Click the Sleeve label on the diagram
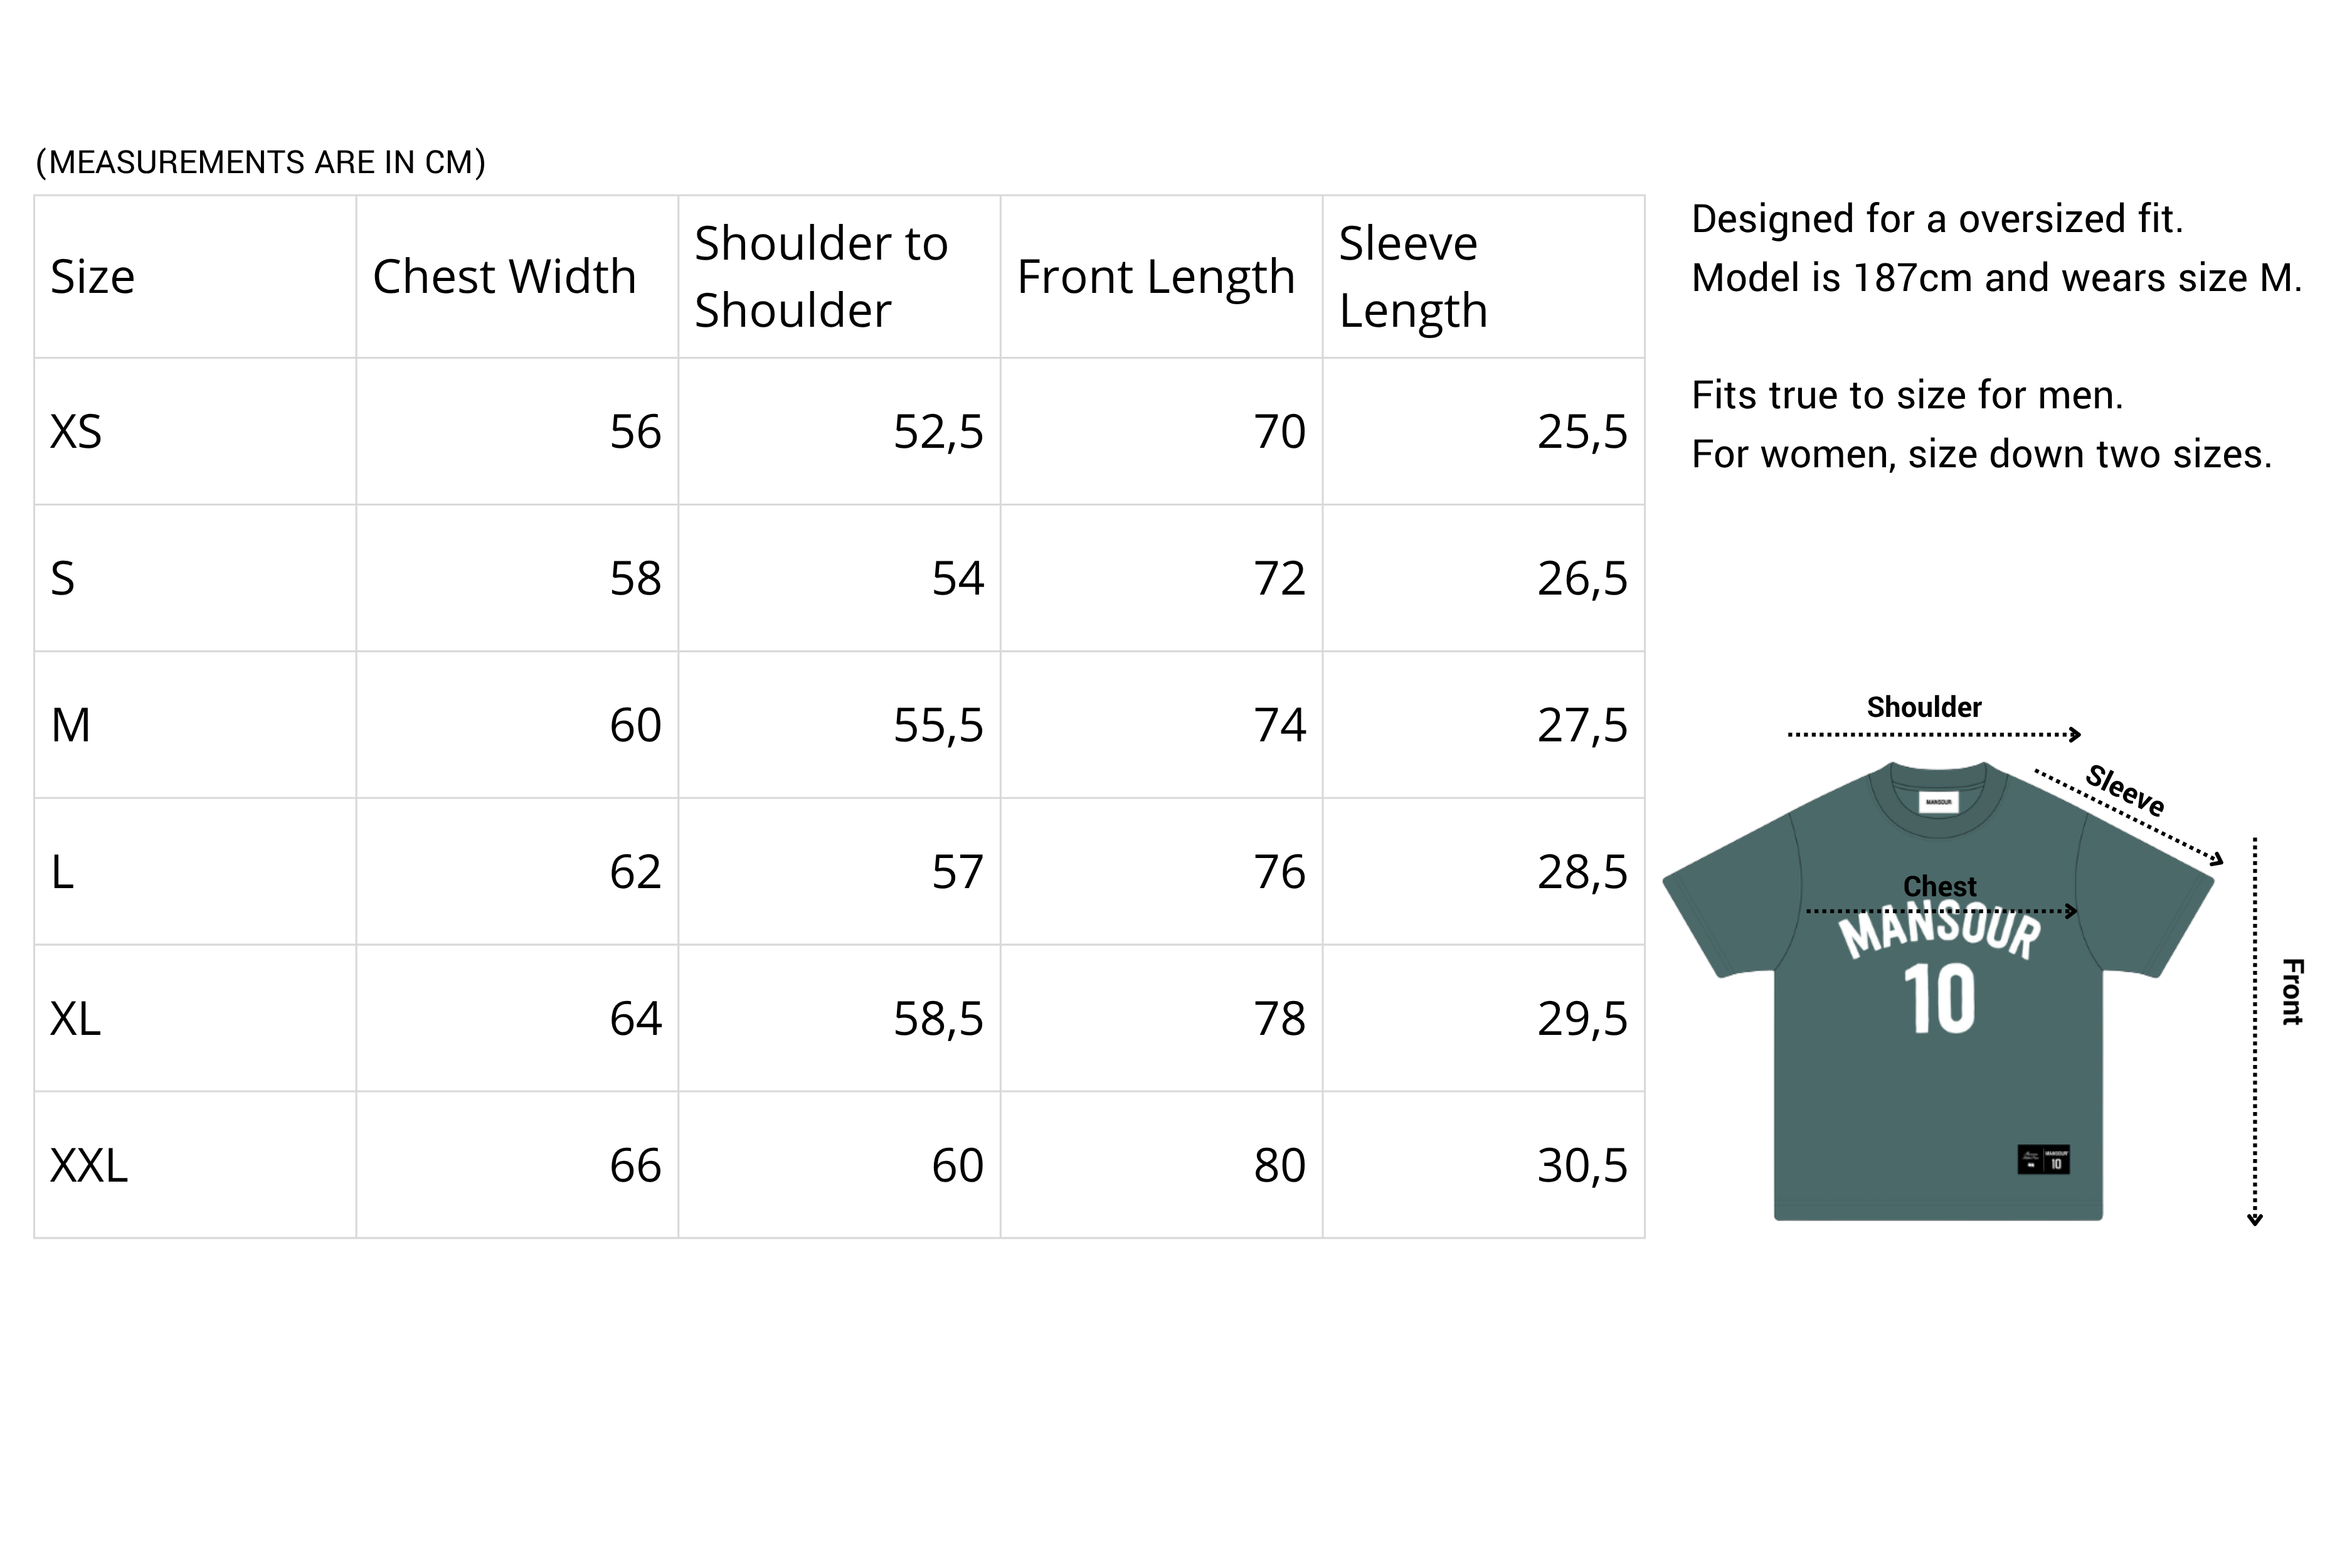 2125,790
